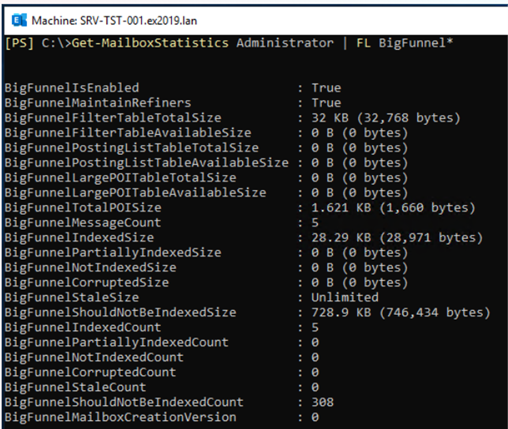Click the 'BigFunnelPartiallyIndexedCount' property name
Viewport: 508px width, 429px height.
117,342
